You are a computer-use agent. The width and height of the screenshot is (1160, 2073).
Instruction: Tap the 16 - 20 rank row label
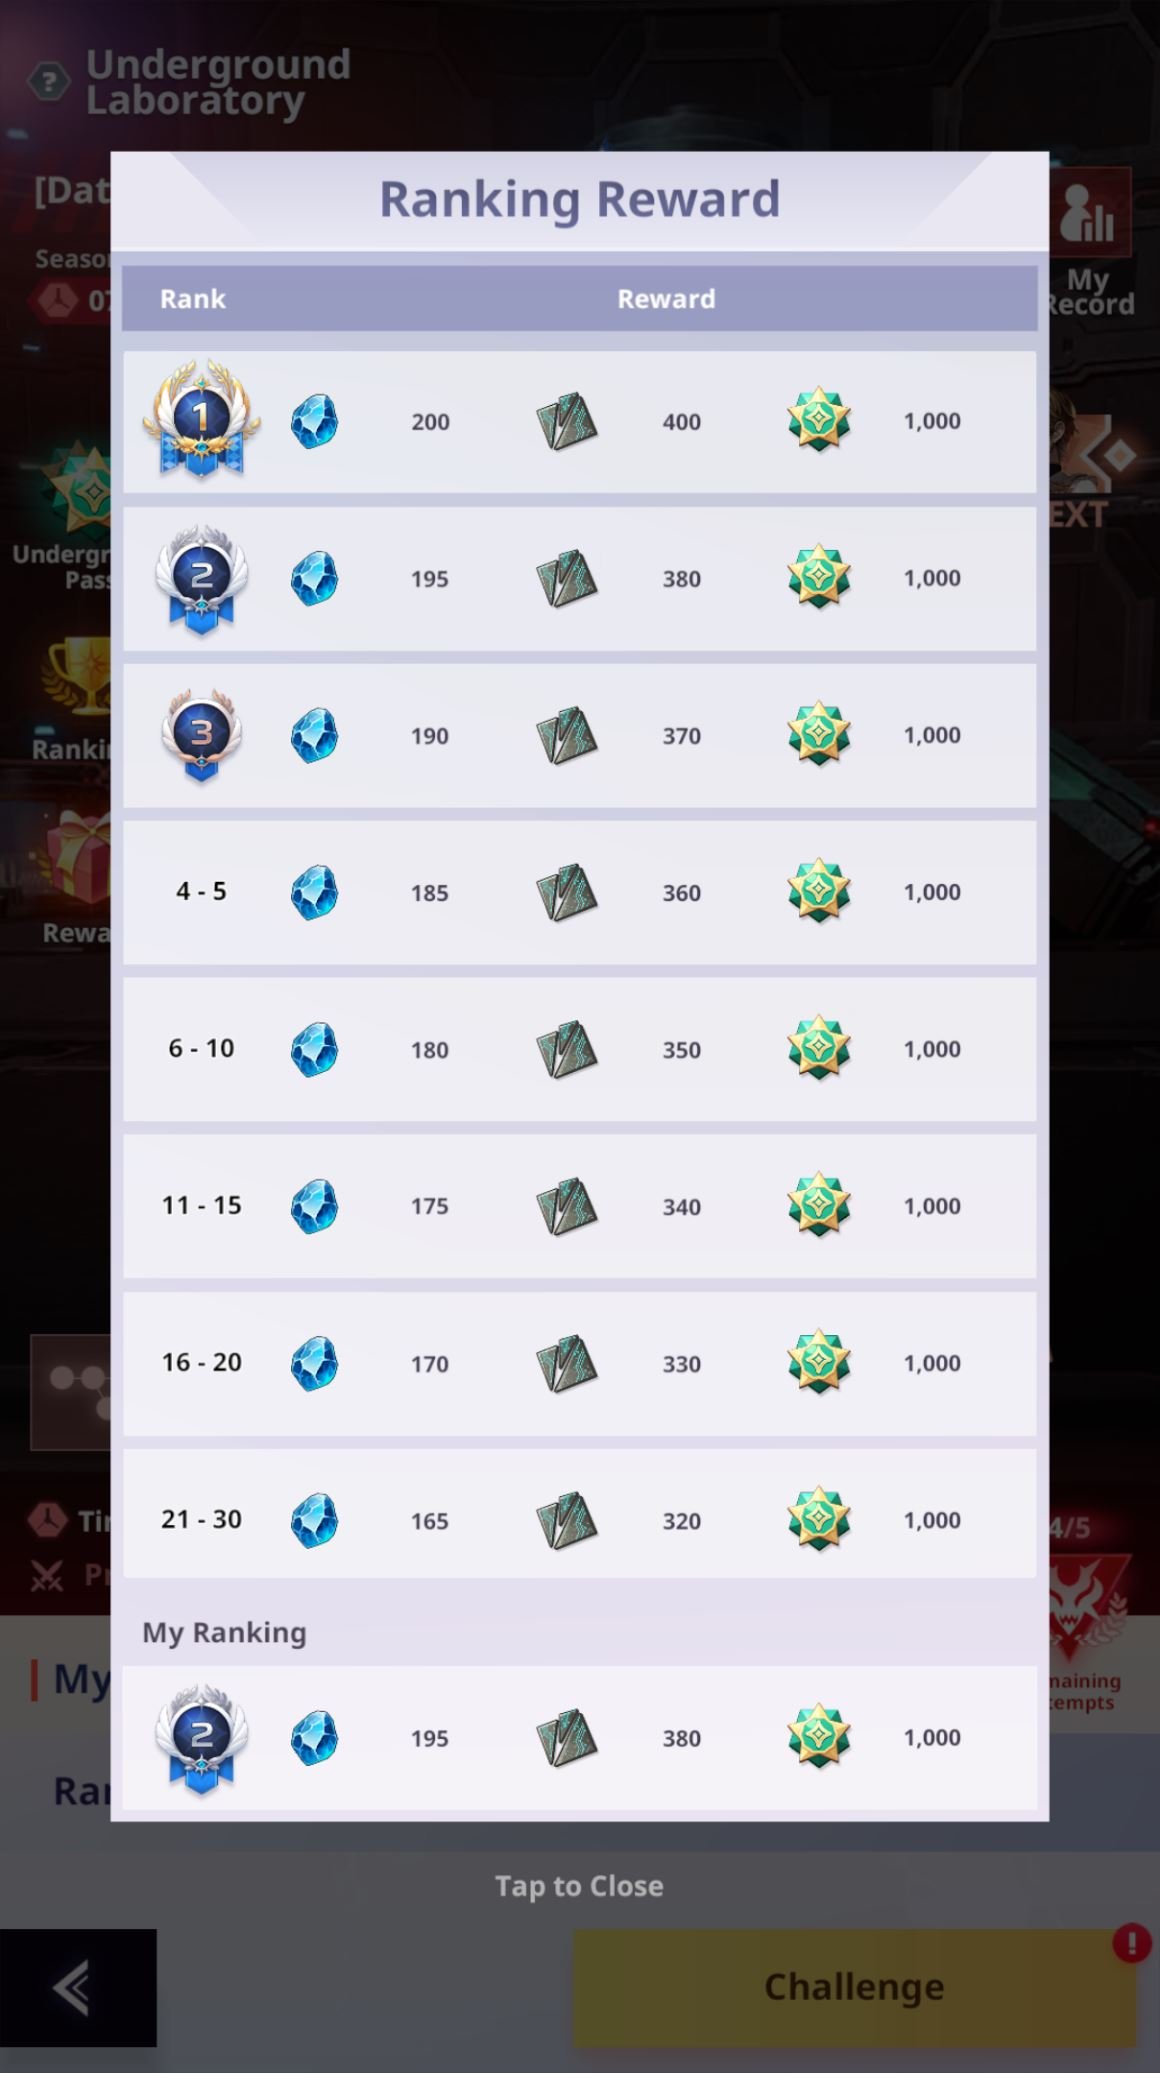[201, 1362]
